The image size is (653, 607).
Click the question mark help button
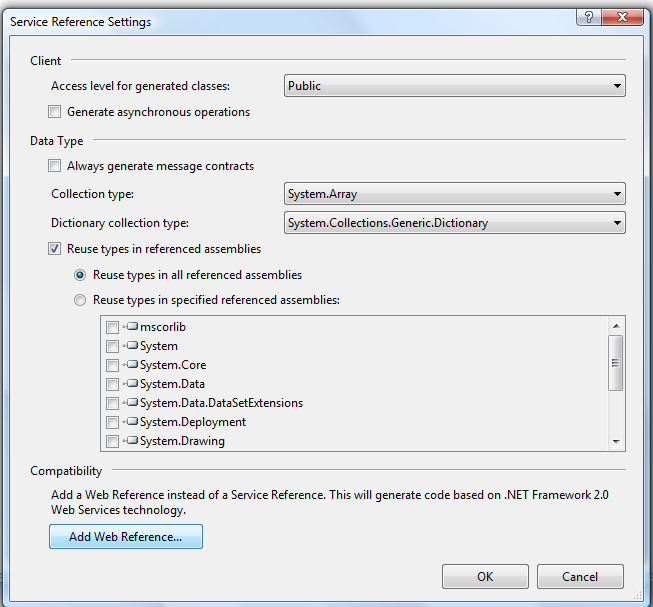tap(589, 17)
